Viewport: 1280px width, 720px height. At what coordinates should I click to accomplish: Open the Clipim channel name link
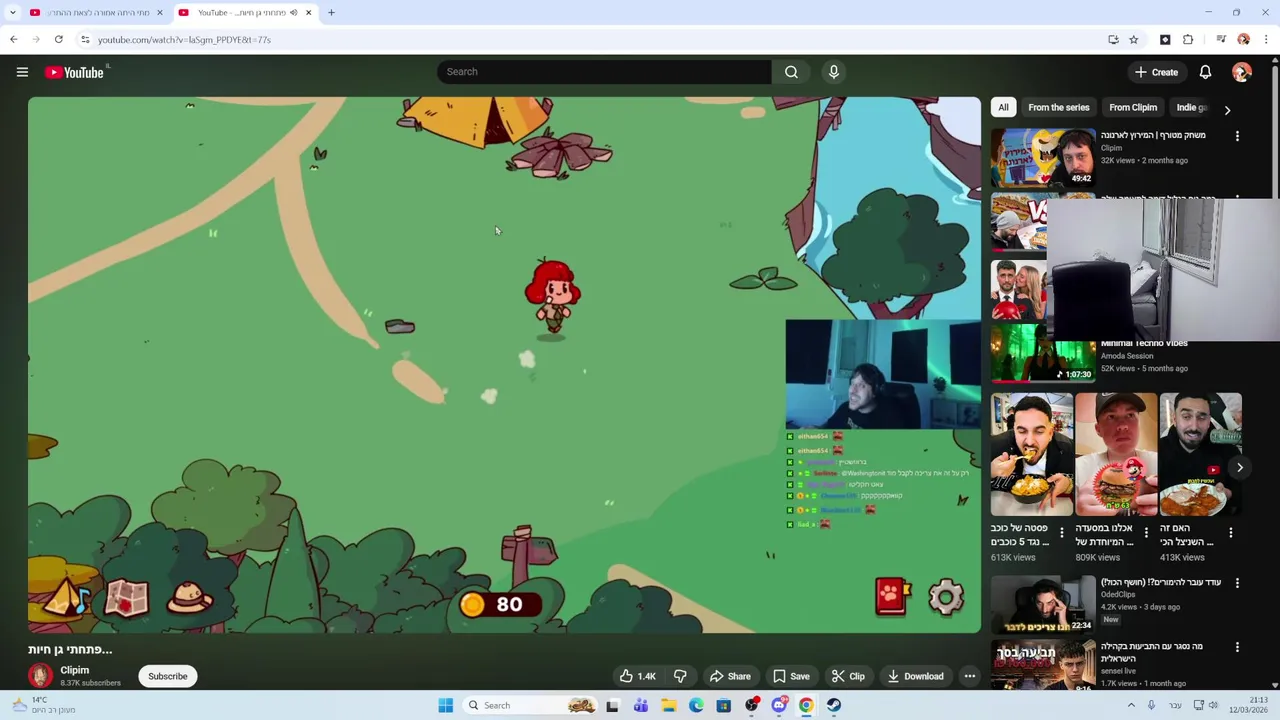(x=74, y=670)
